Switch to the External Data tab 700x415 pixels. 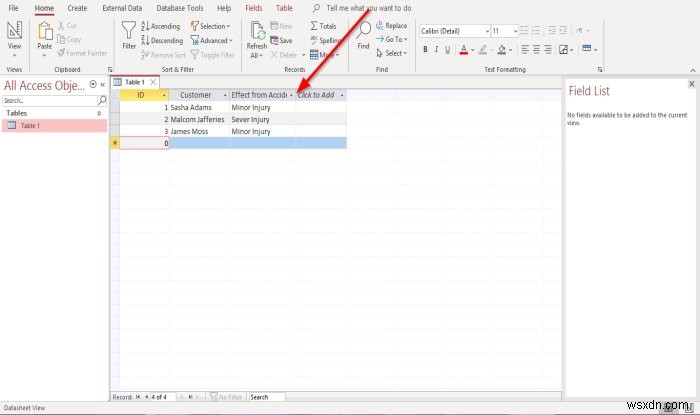(x=122, y=8)
